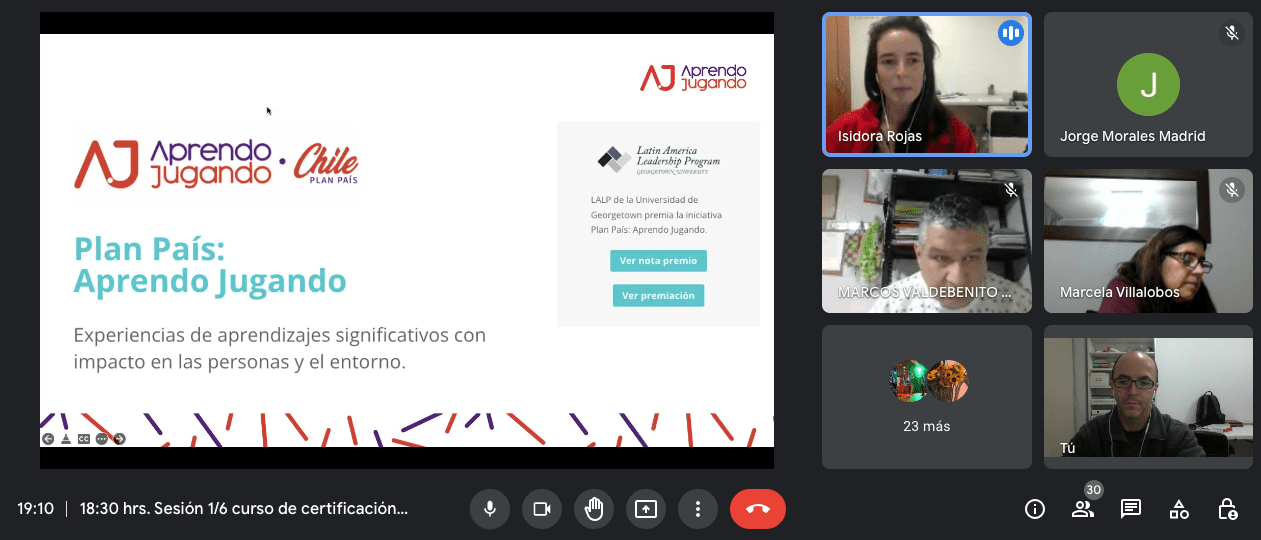Go to previous slide in presentation
The image size is (1261, 540).
coord(47,438)
